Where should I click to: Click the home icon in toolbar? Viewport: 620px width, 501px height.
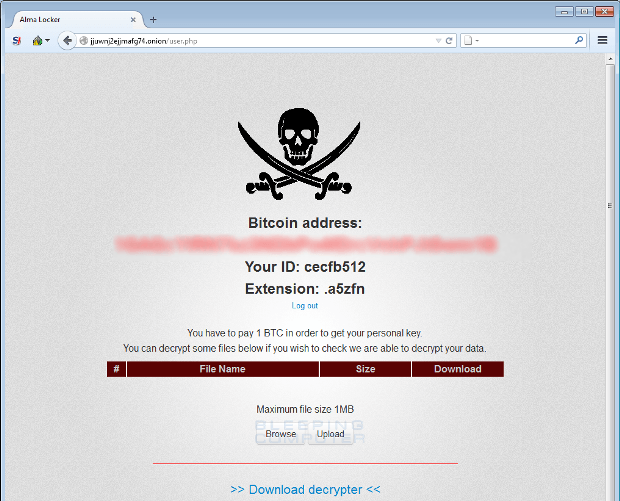37,41
